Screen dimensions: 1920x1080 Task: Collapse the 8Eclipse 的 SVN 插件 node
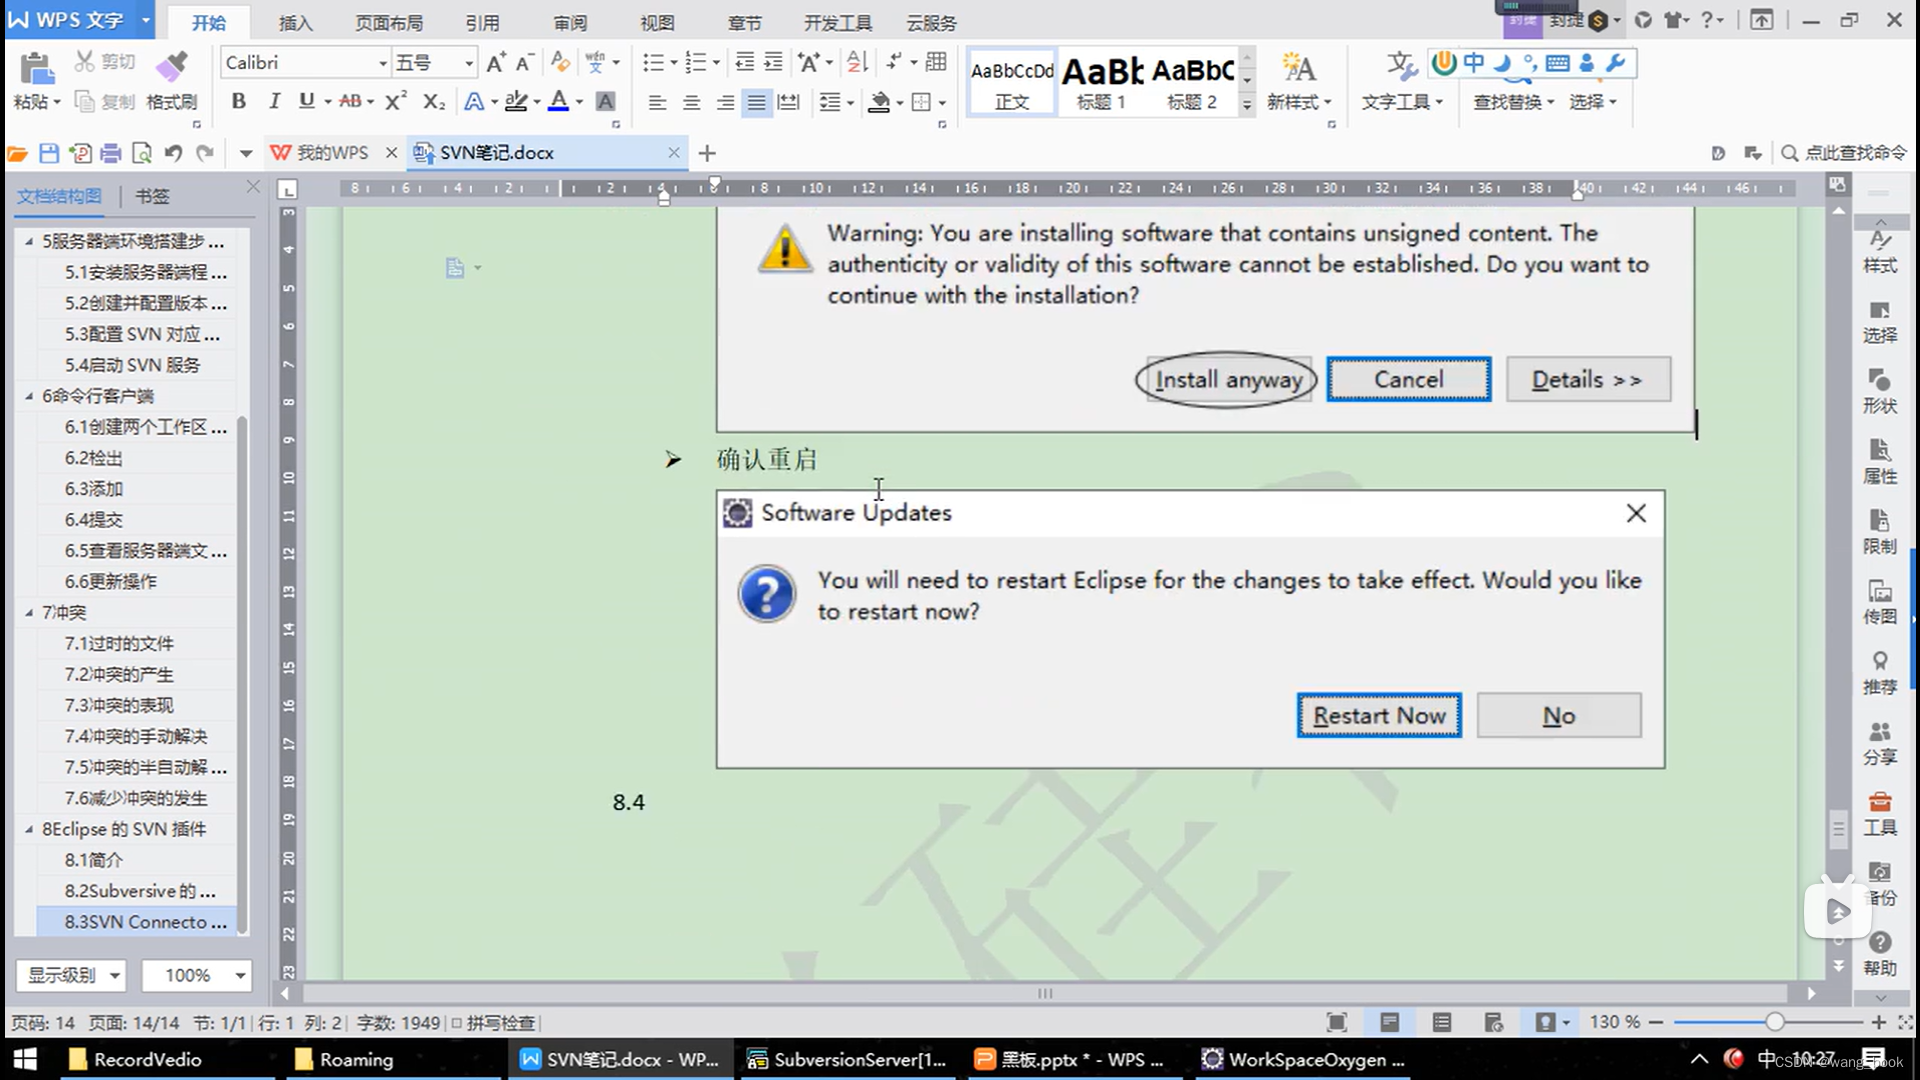[x=29, y=829]
